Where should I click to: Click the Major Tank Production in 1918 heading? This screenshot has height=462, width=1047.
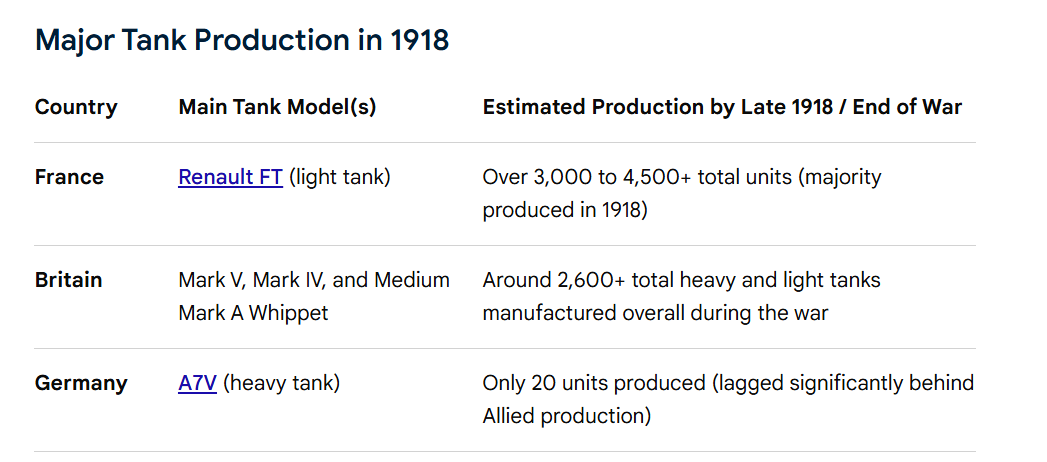242,40
